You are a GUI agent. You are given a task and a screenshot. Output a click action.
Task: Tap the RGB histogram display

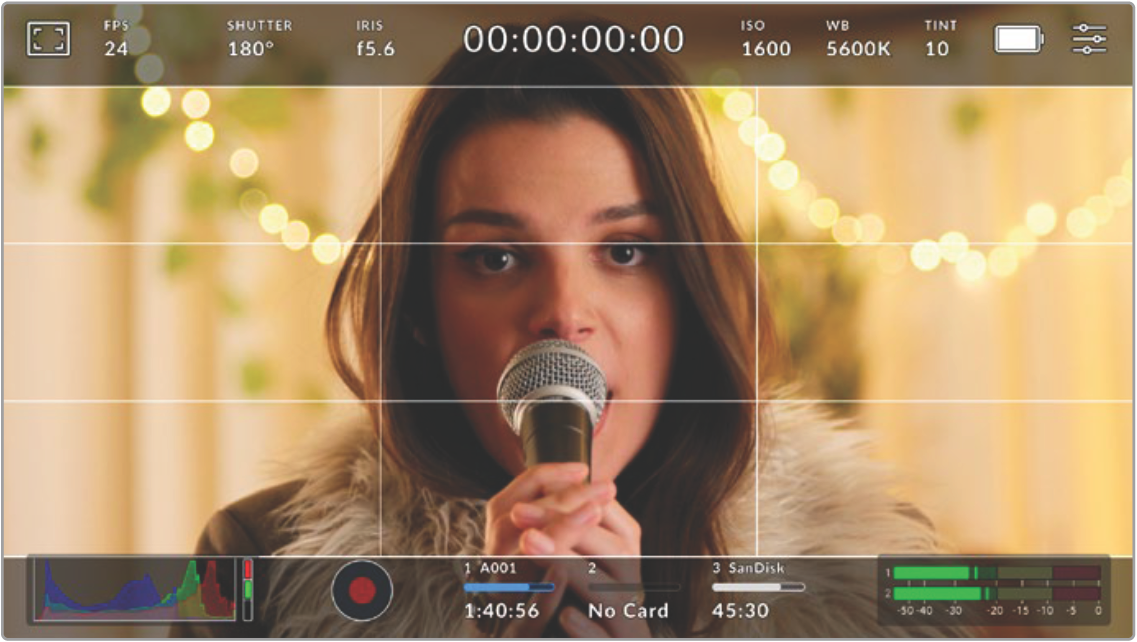(135, 589)
